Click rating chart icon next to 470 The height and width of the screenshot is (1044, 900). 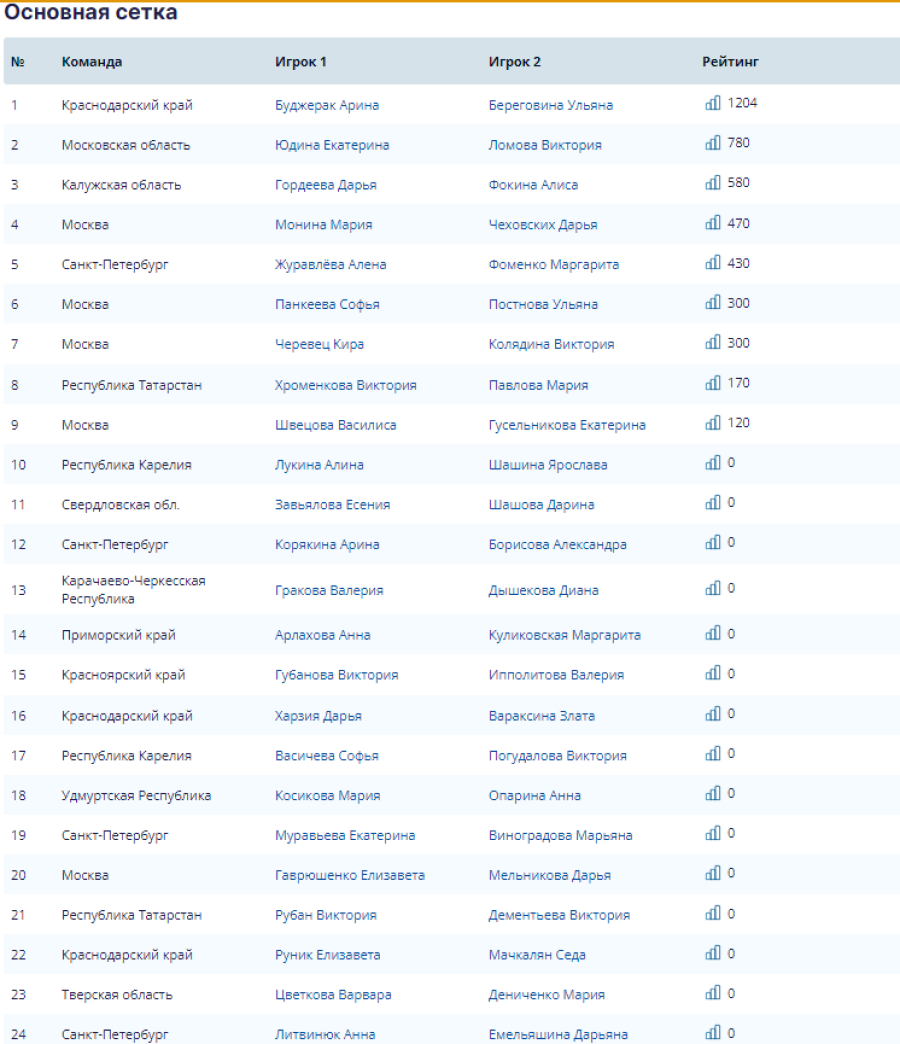coord(712,223)
